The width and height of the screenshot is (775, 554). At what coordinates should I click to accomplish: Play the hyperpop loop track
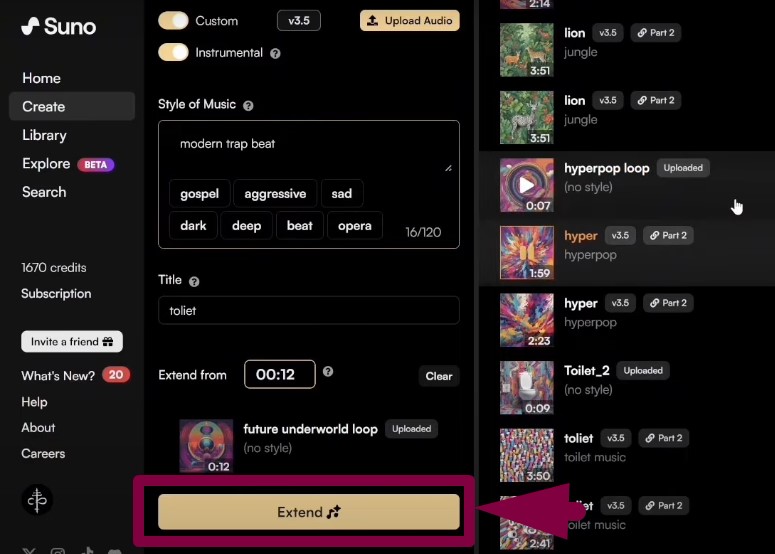coord(526,185)
